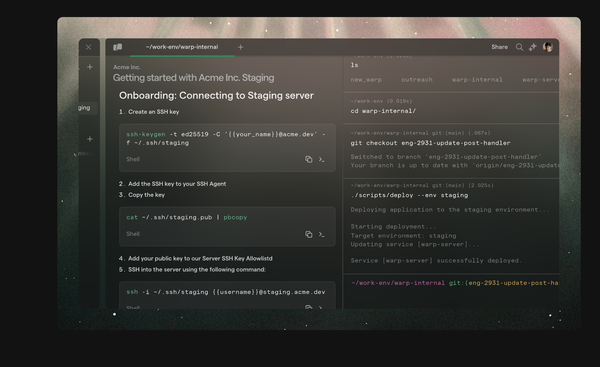Click 'Deploying application to the staging environment' line
Viewport: 600px width, 367px height.
click(x=450, y=210)
